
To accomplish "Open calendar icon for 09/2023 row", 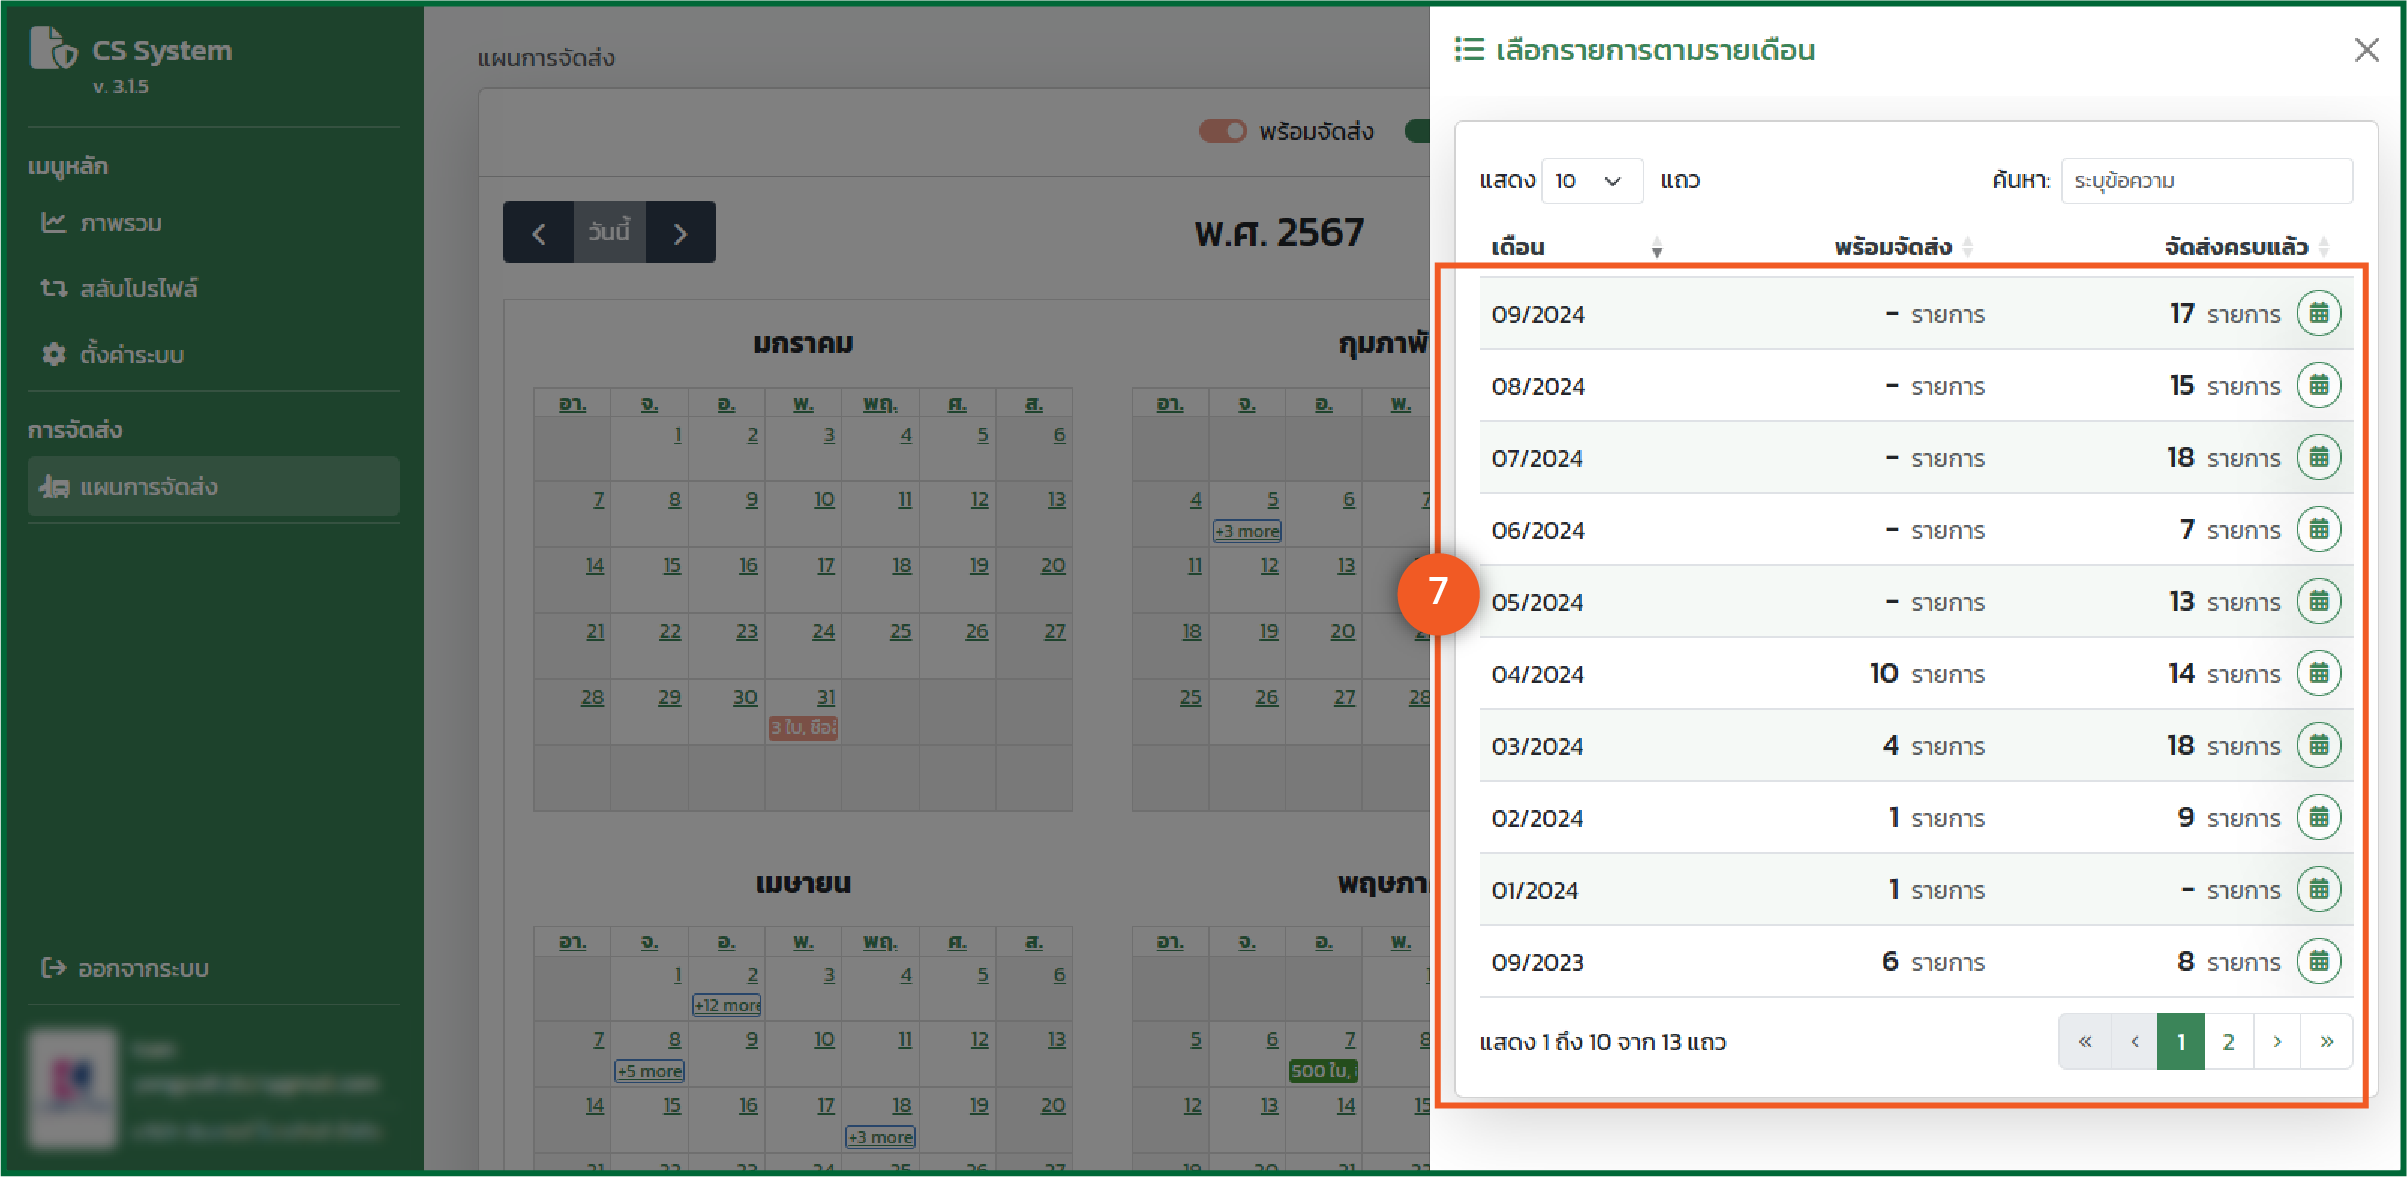I will 2318,962.
